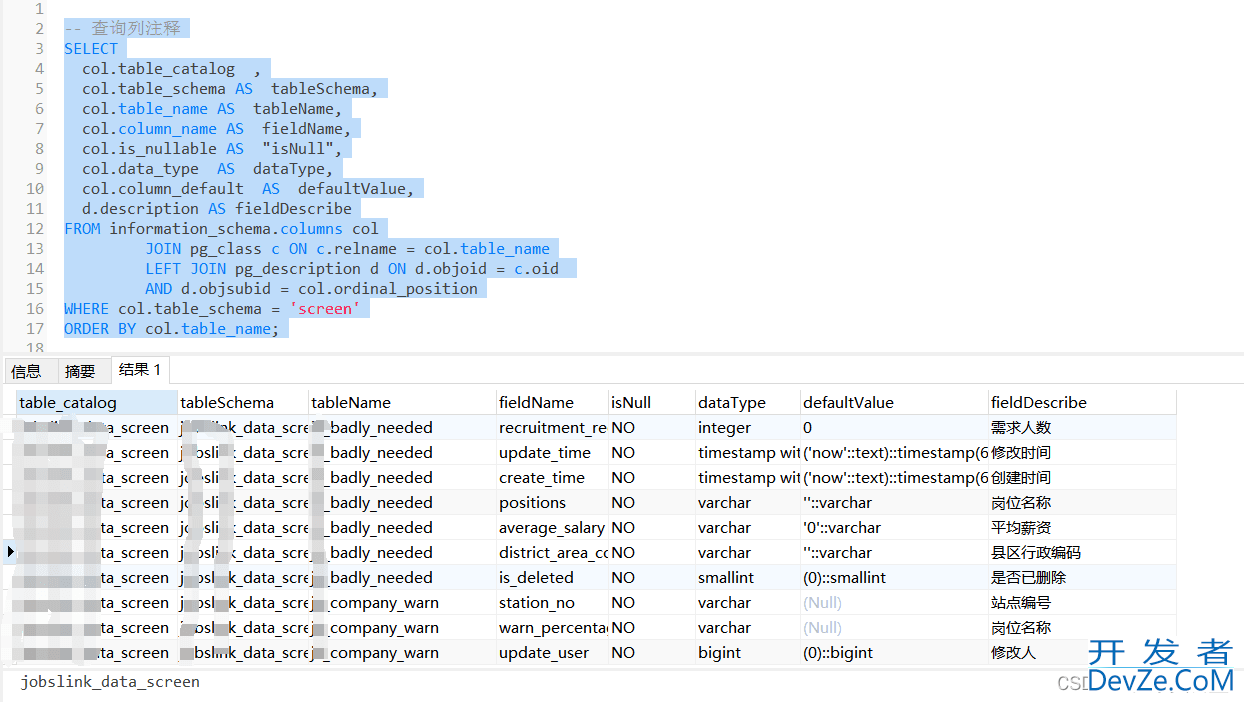Screen dimensions: 1244x702
Task: Click the 修改人 description cell
Action: (x=1082, y=652)
